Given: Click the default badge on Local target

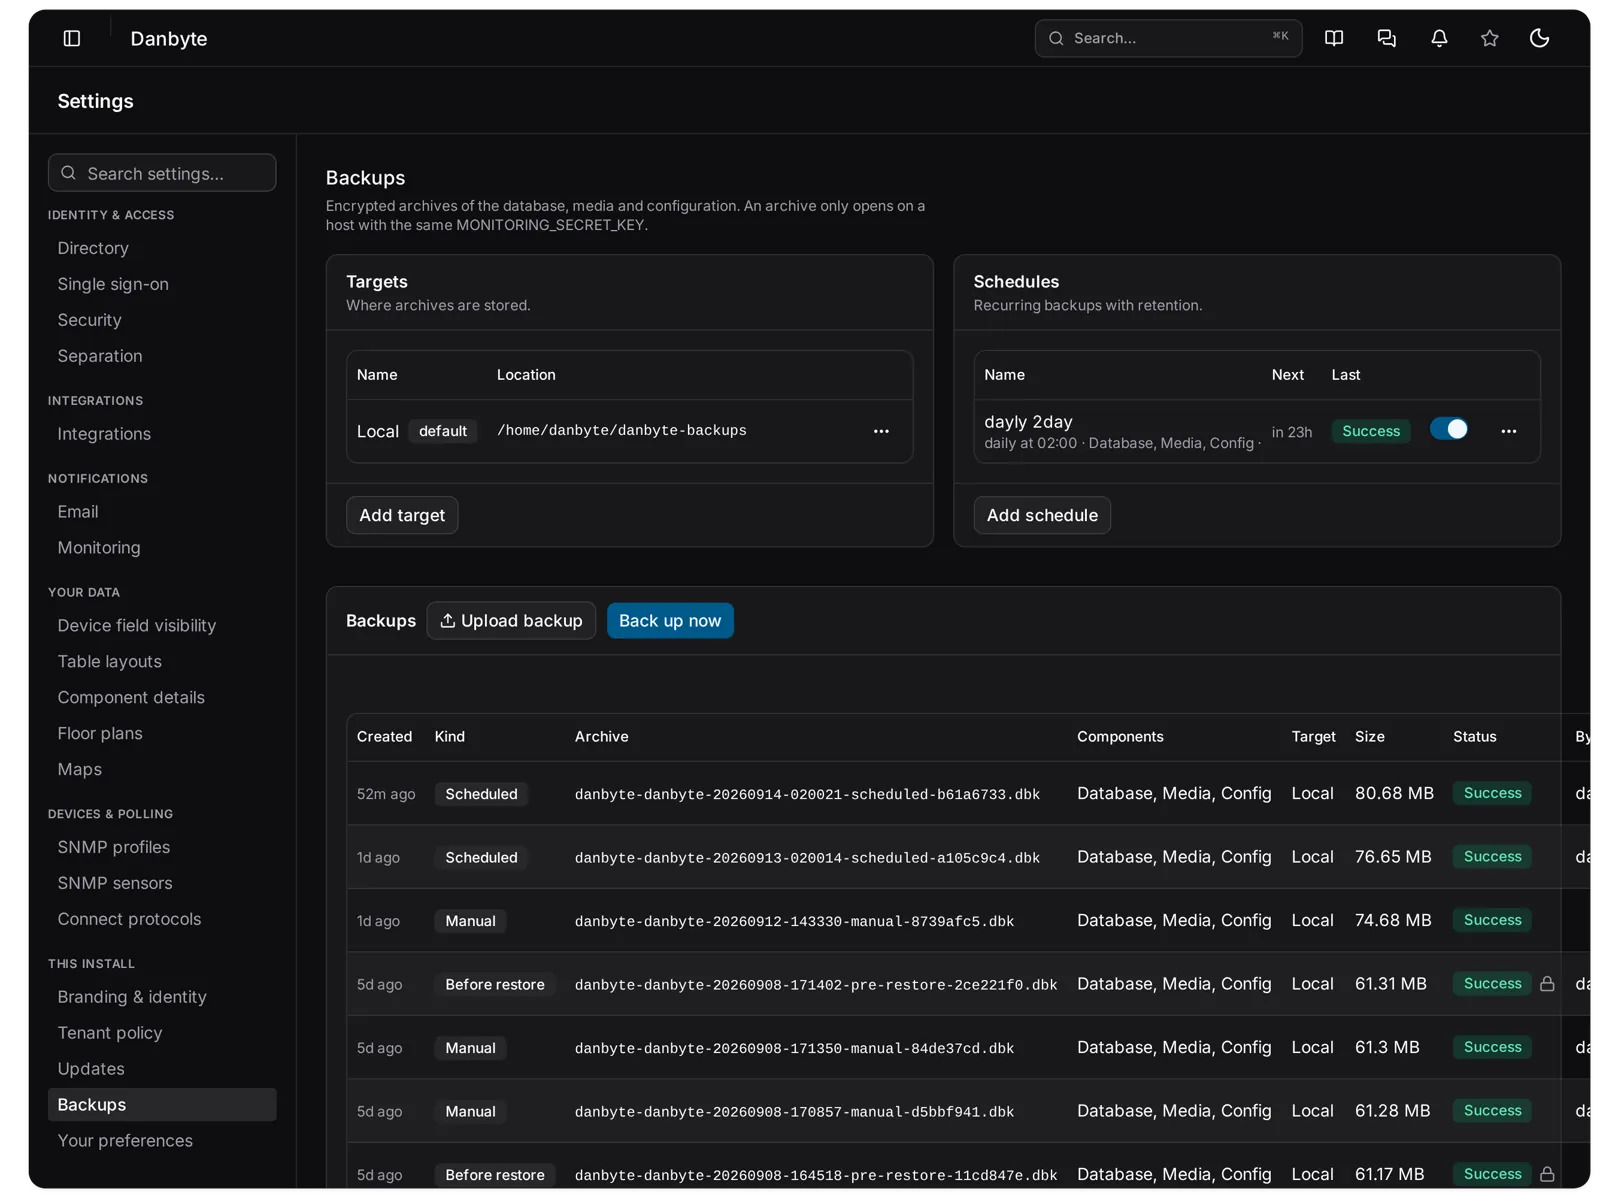Looking at the screenshot, I should coord(443,431).
